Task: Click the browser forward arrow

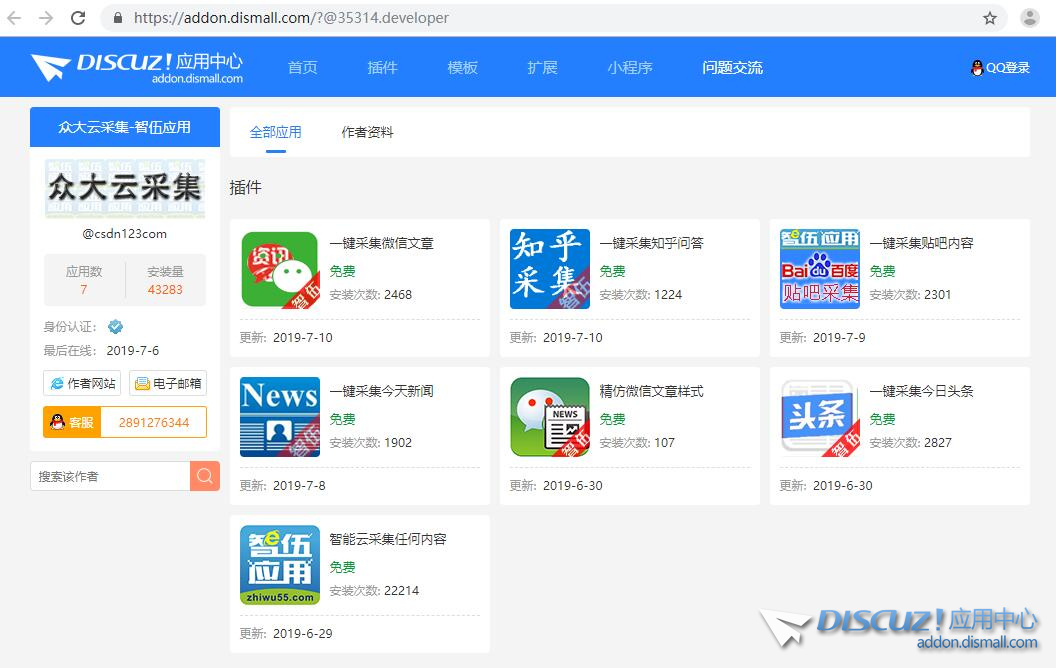Action: pos(46,18)
